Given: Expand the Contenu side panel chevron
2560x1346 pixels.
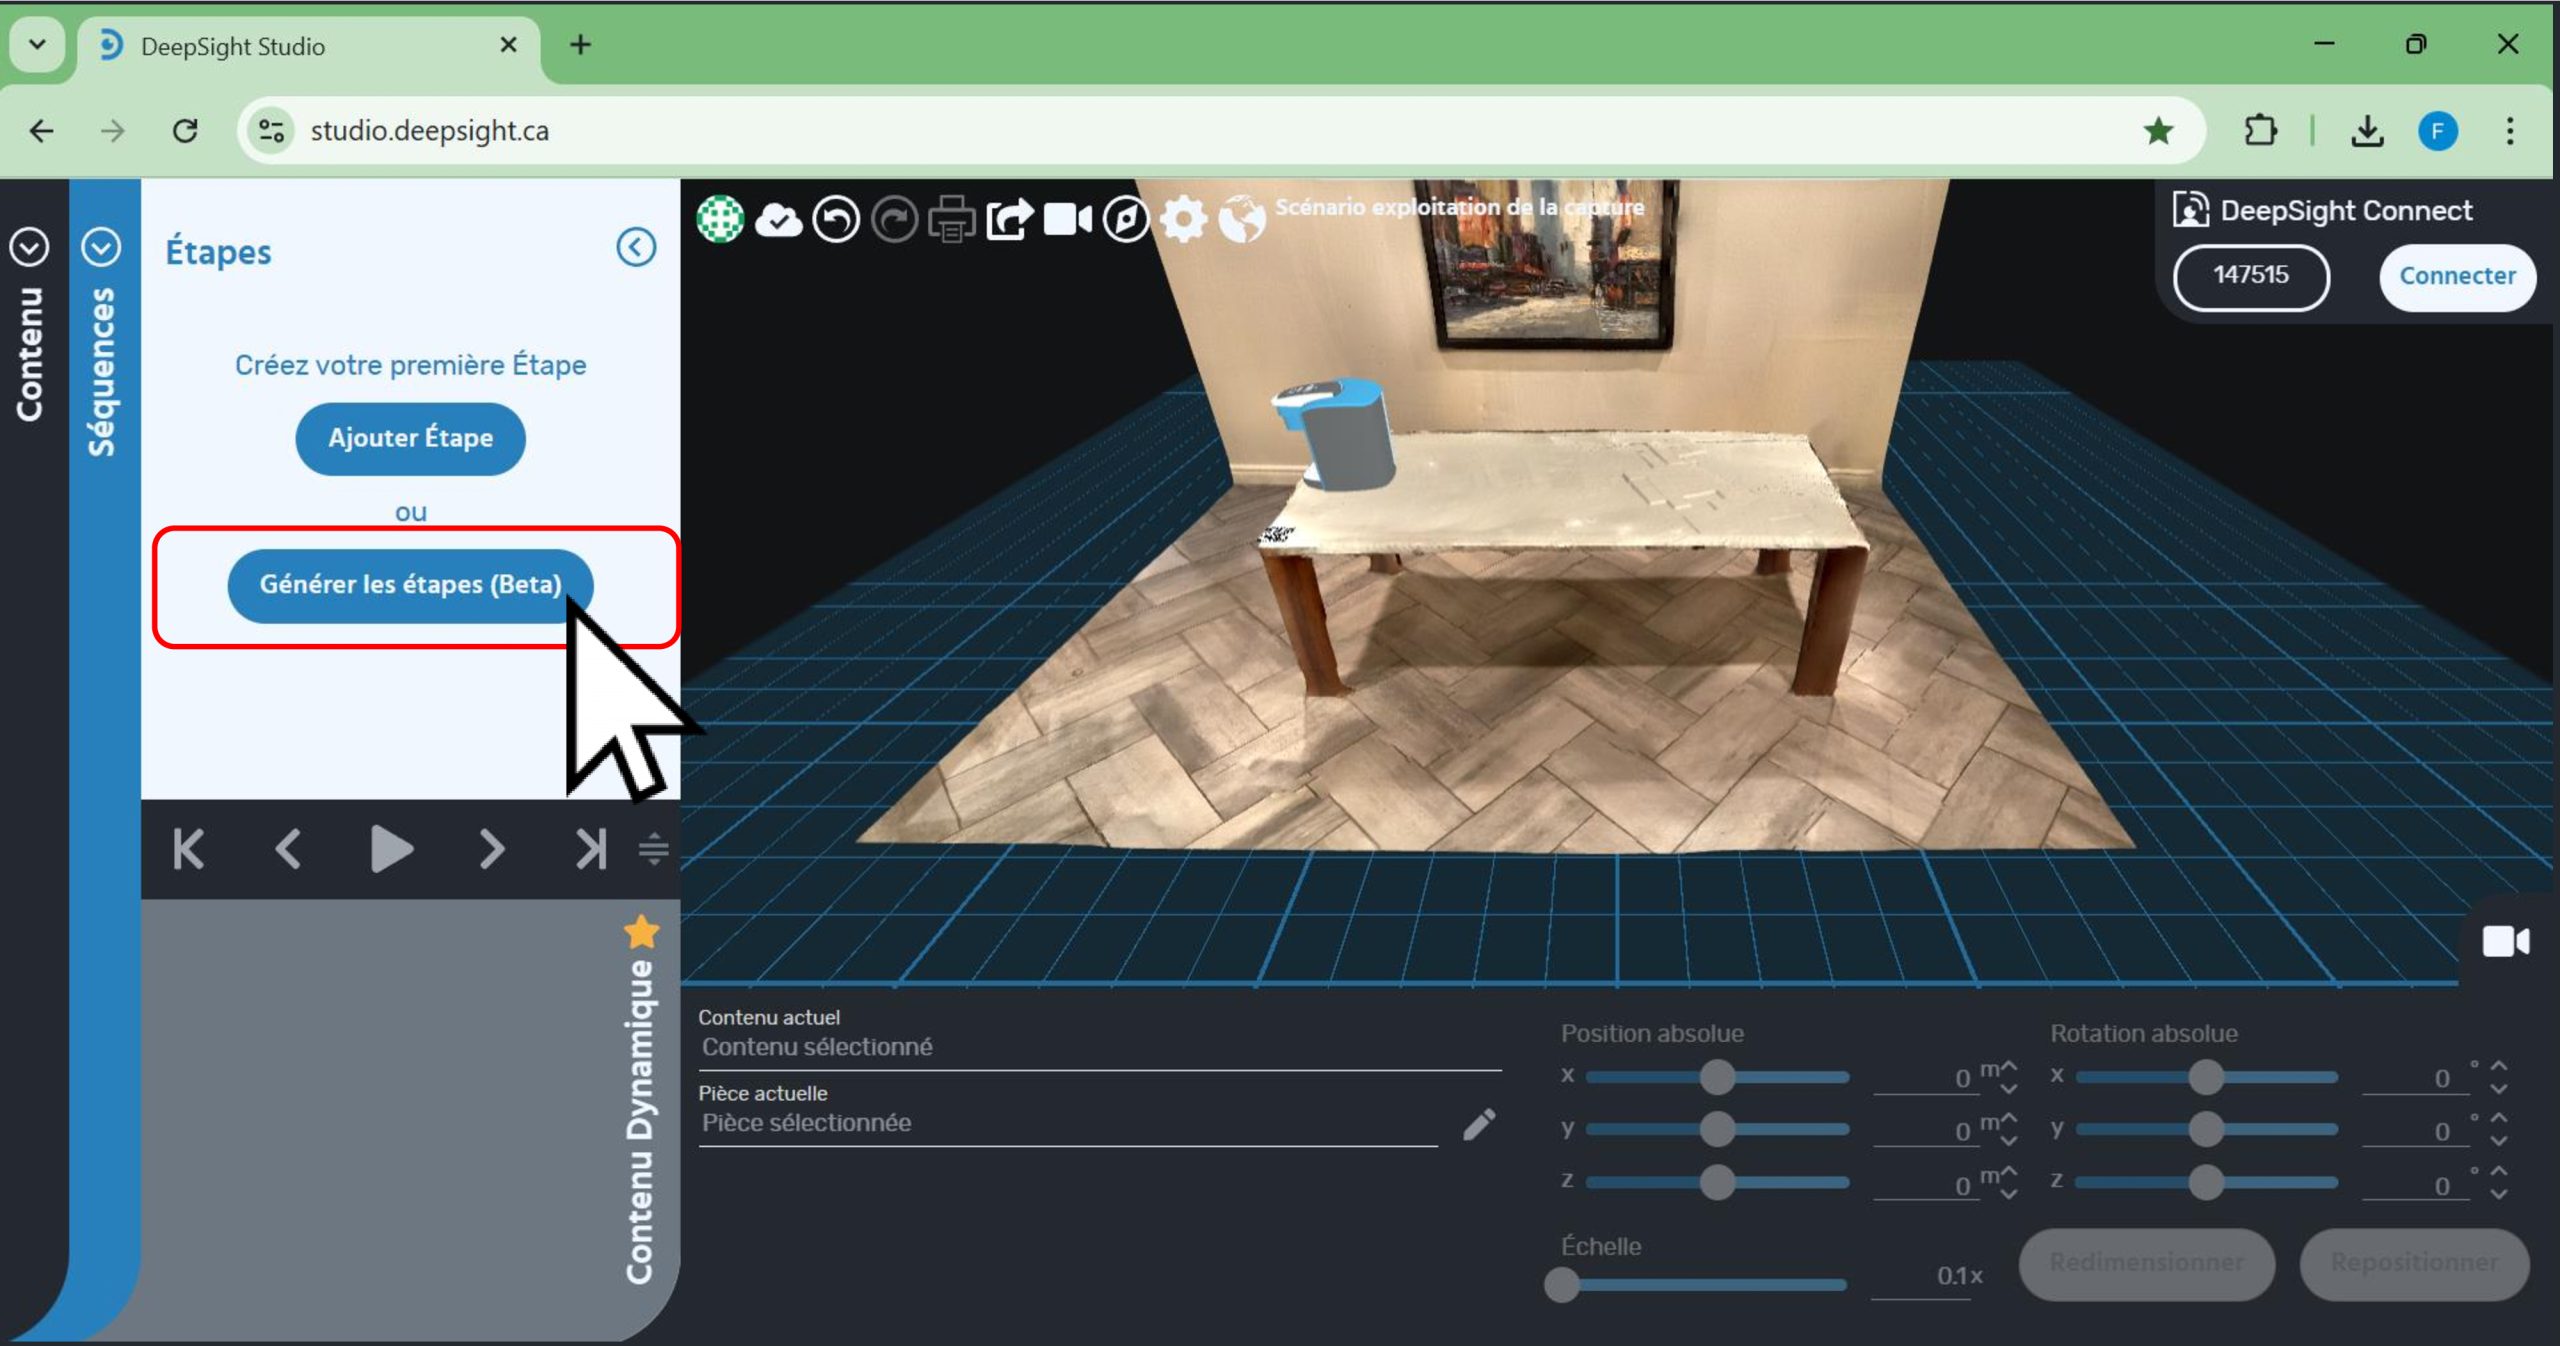Looking at the screenshot, I should [29, 247].
